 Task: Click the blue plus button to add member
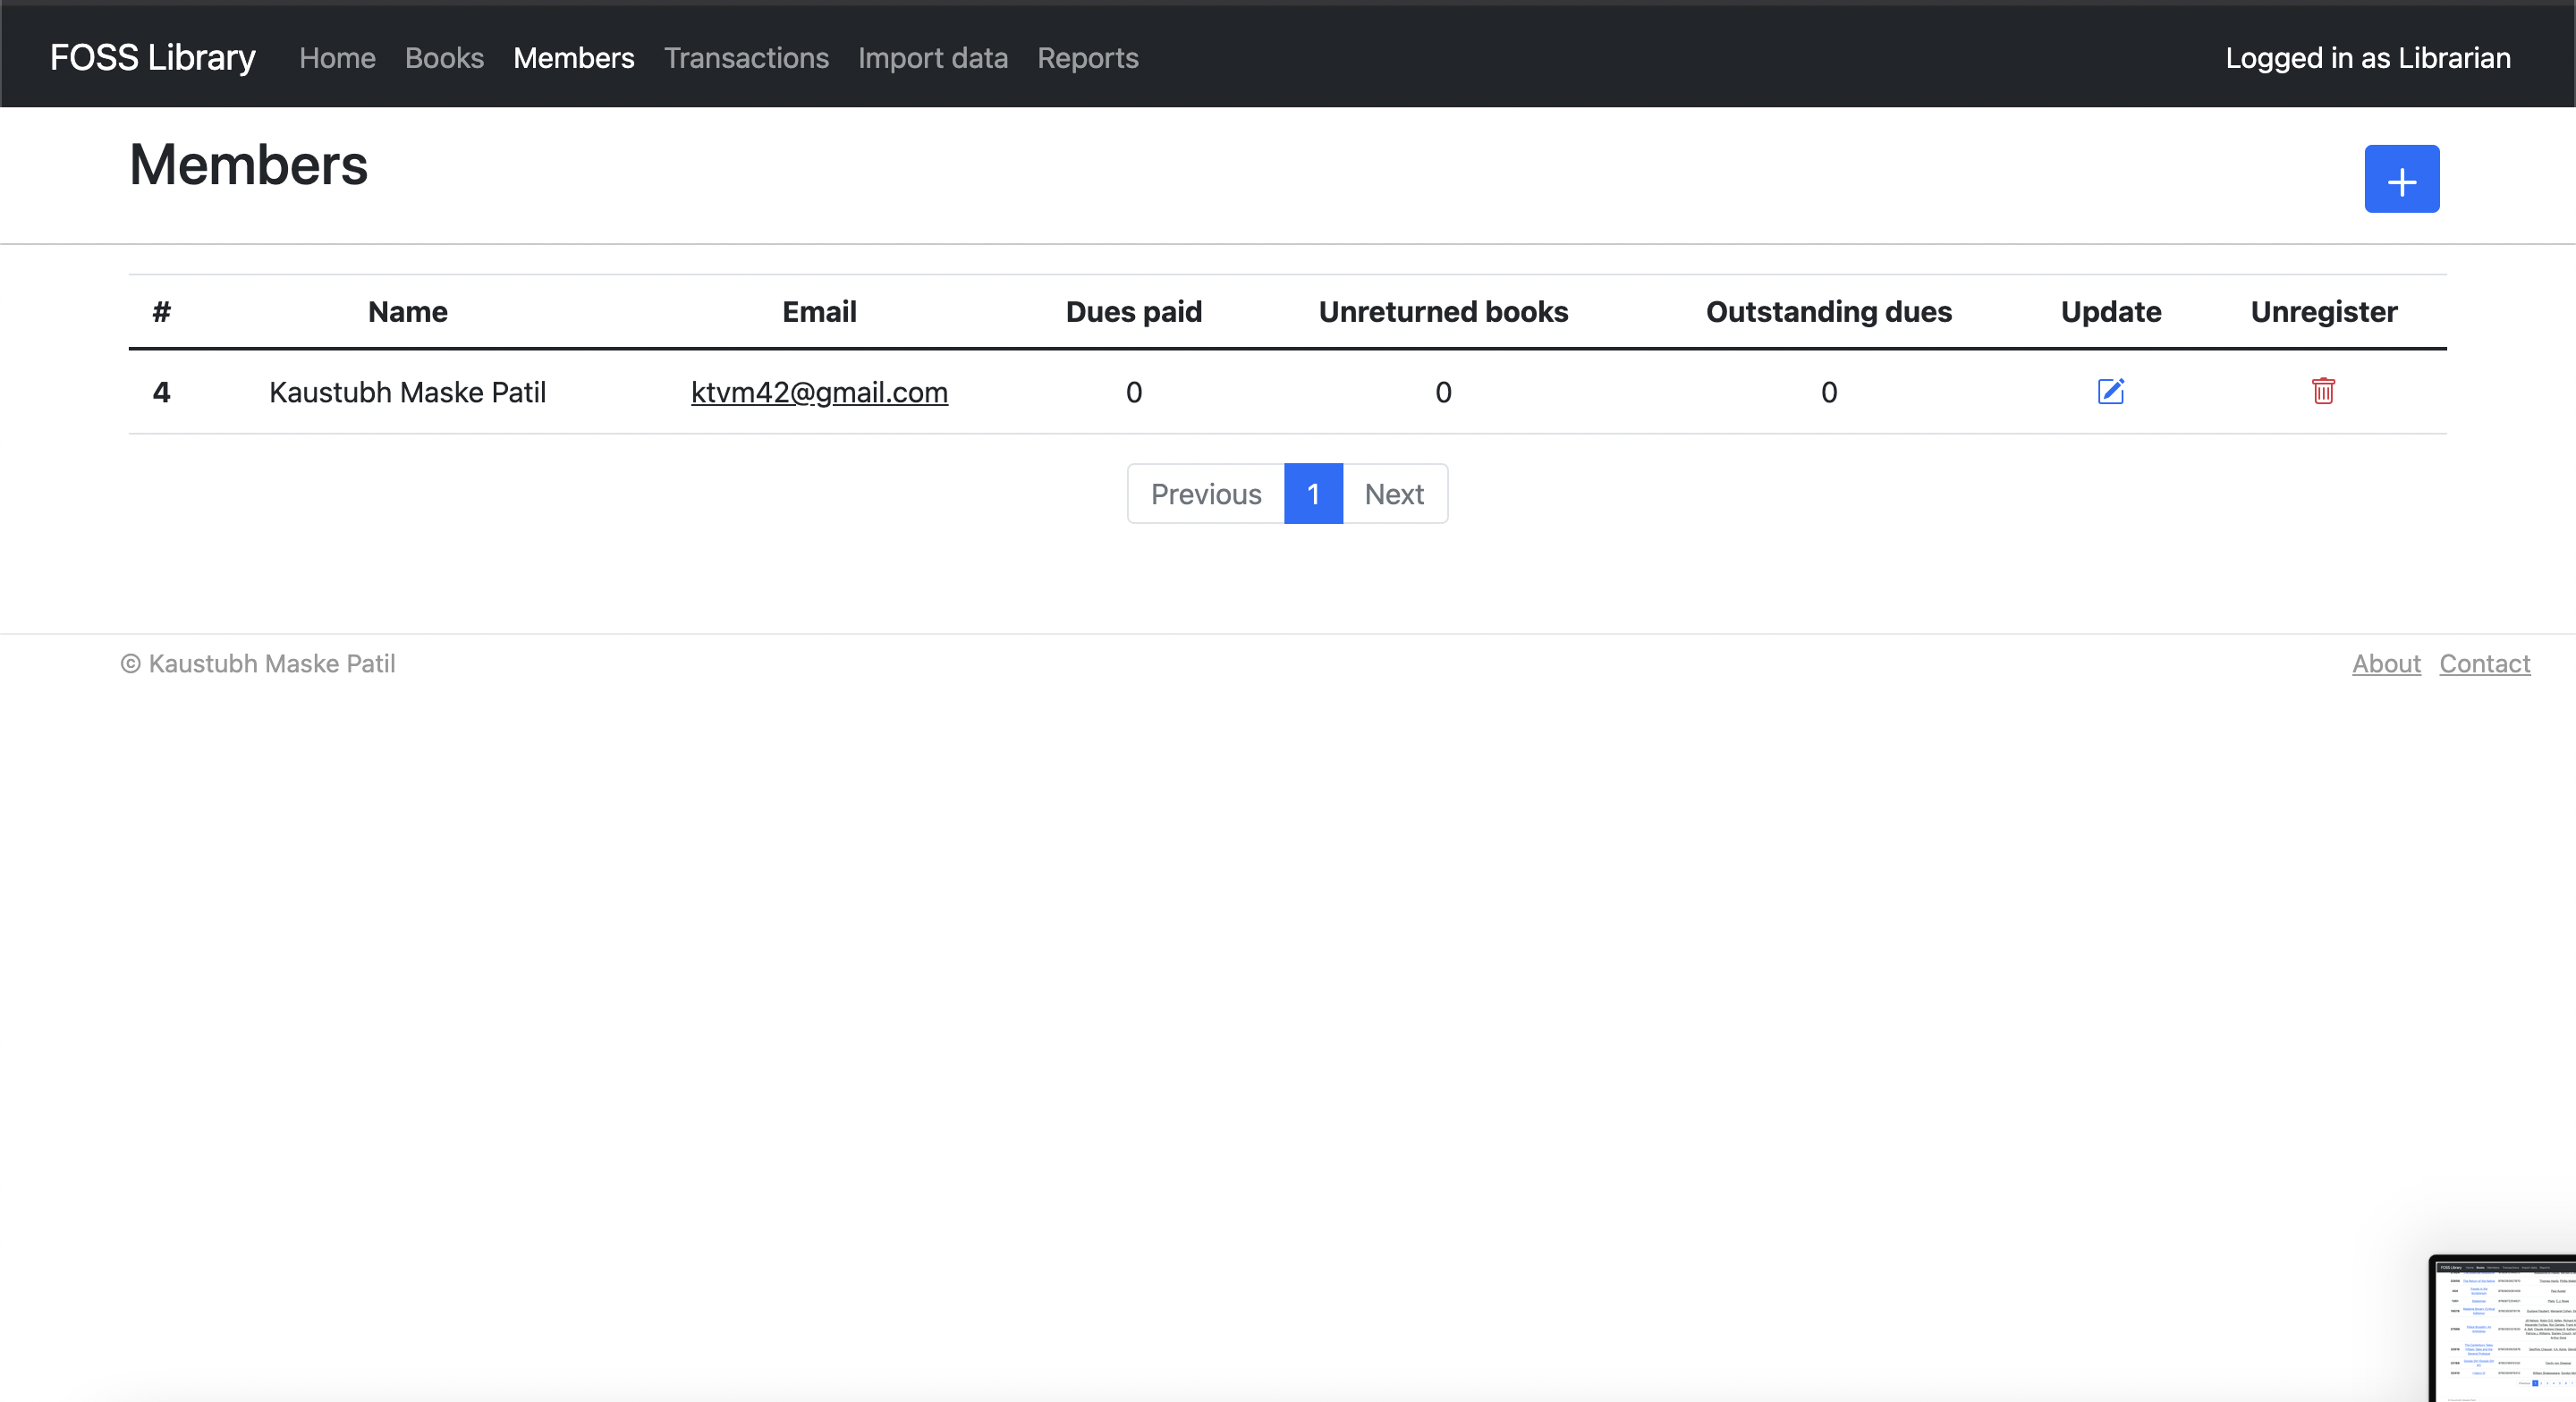point(2401,179)
